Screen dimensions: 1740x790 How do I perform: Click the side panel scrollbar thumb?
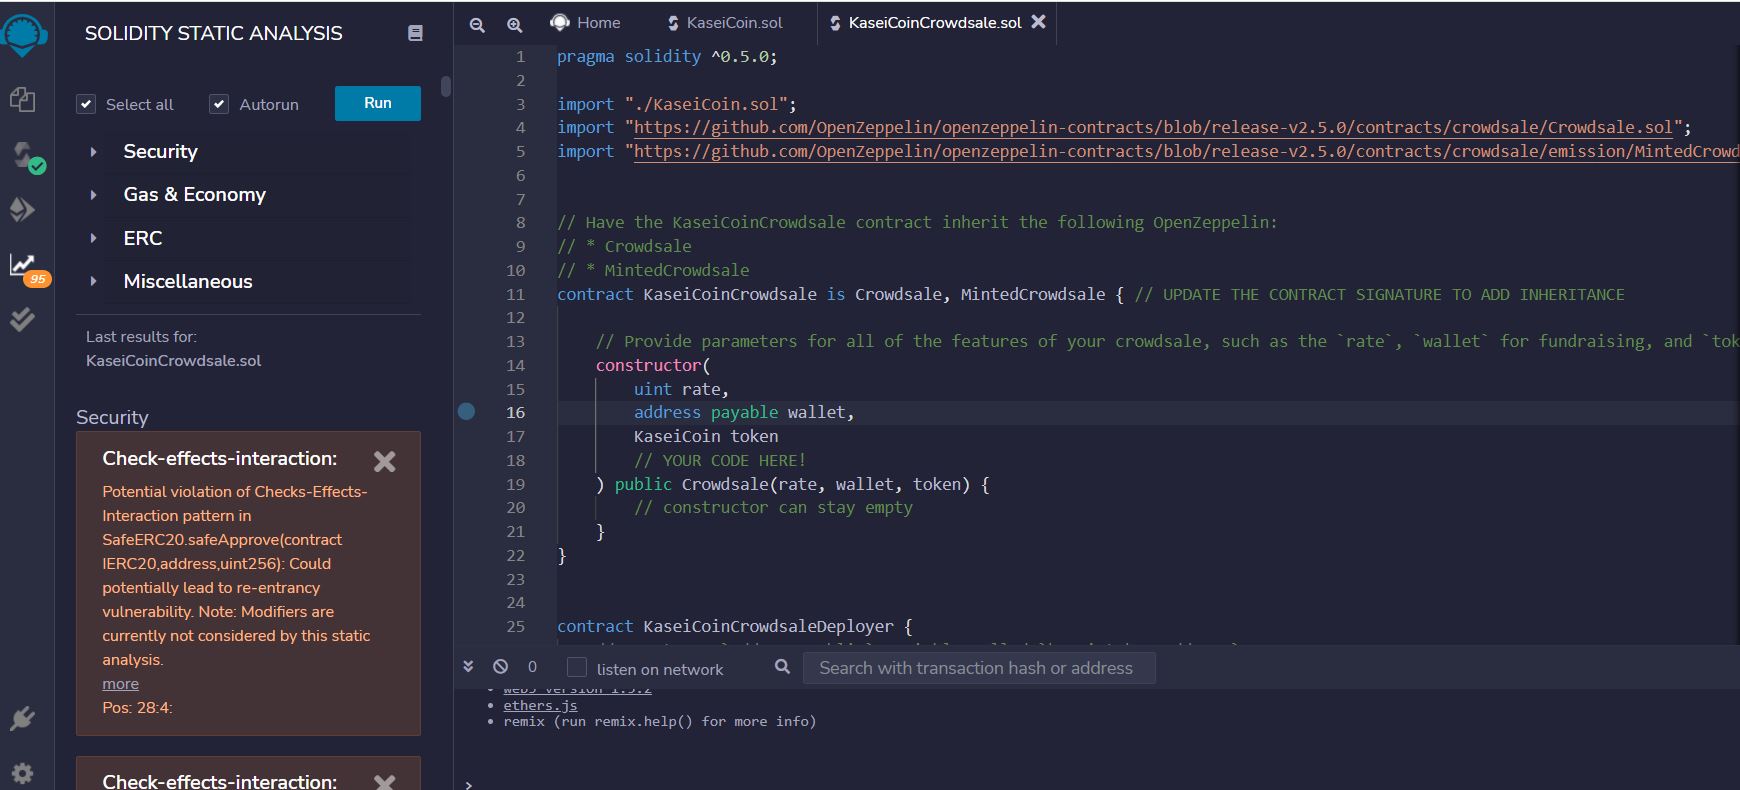pos(446,86)
